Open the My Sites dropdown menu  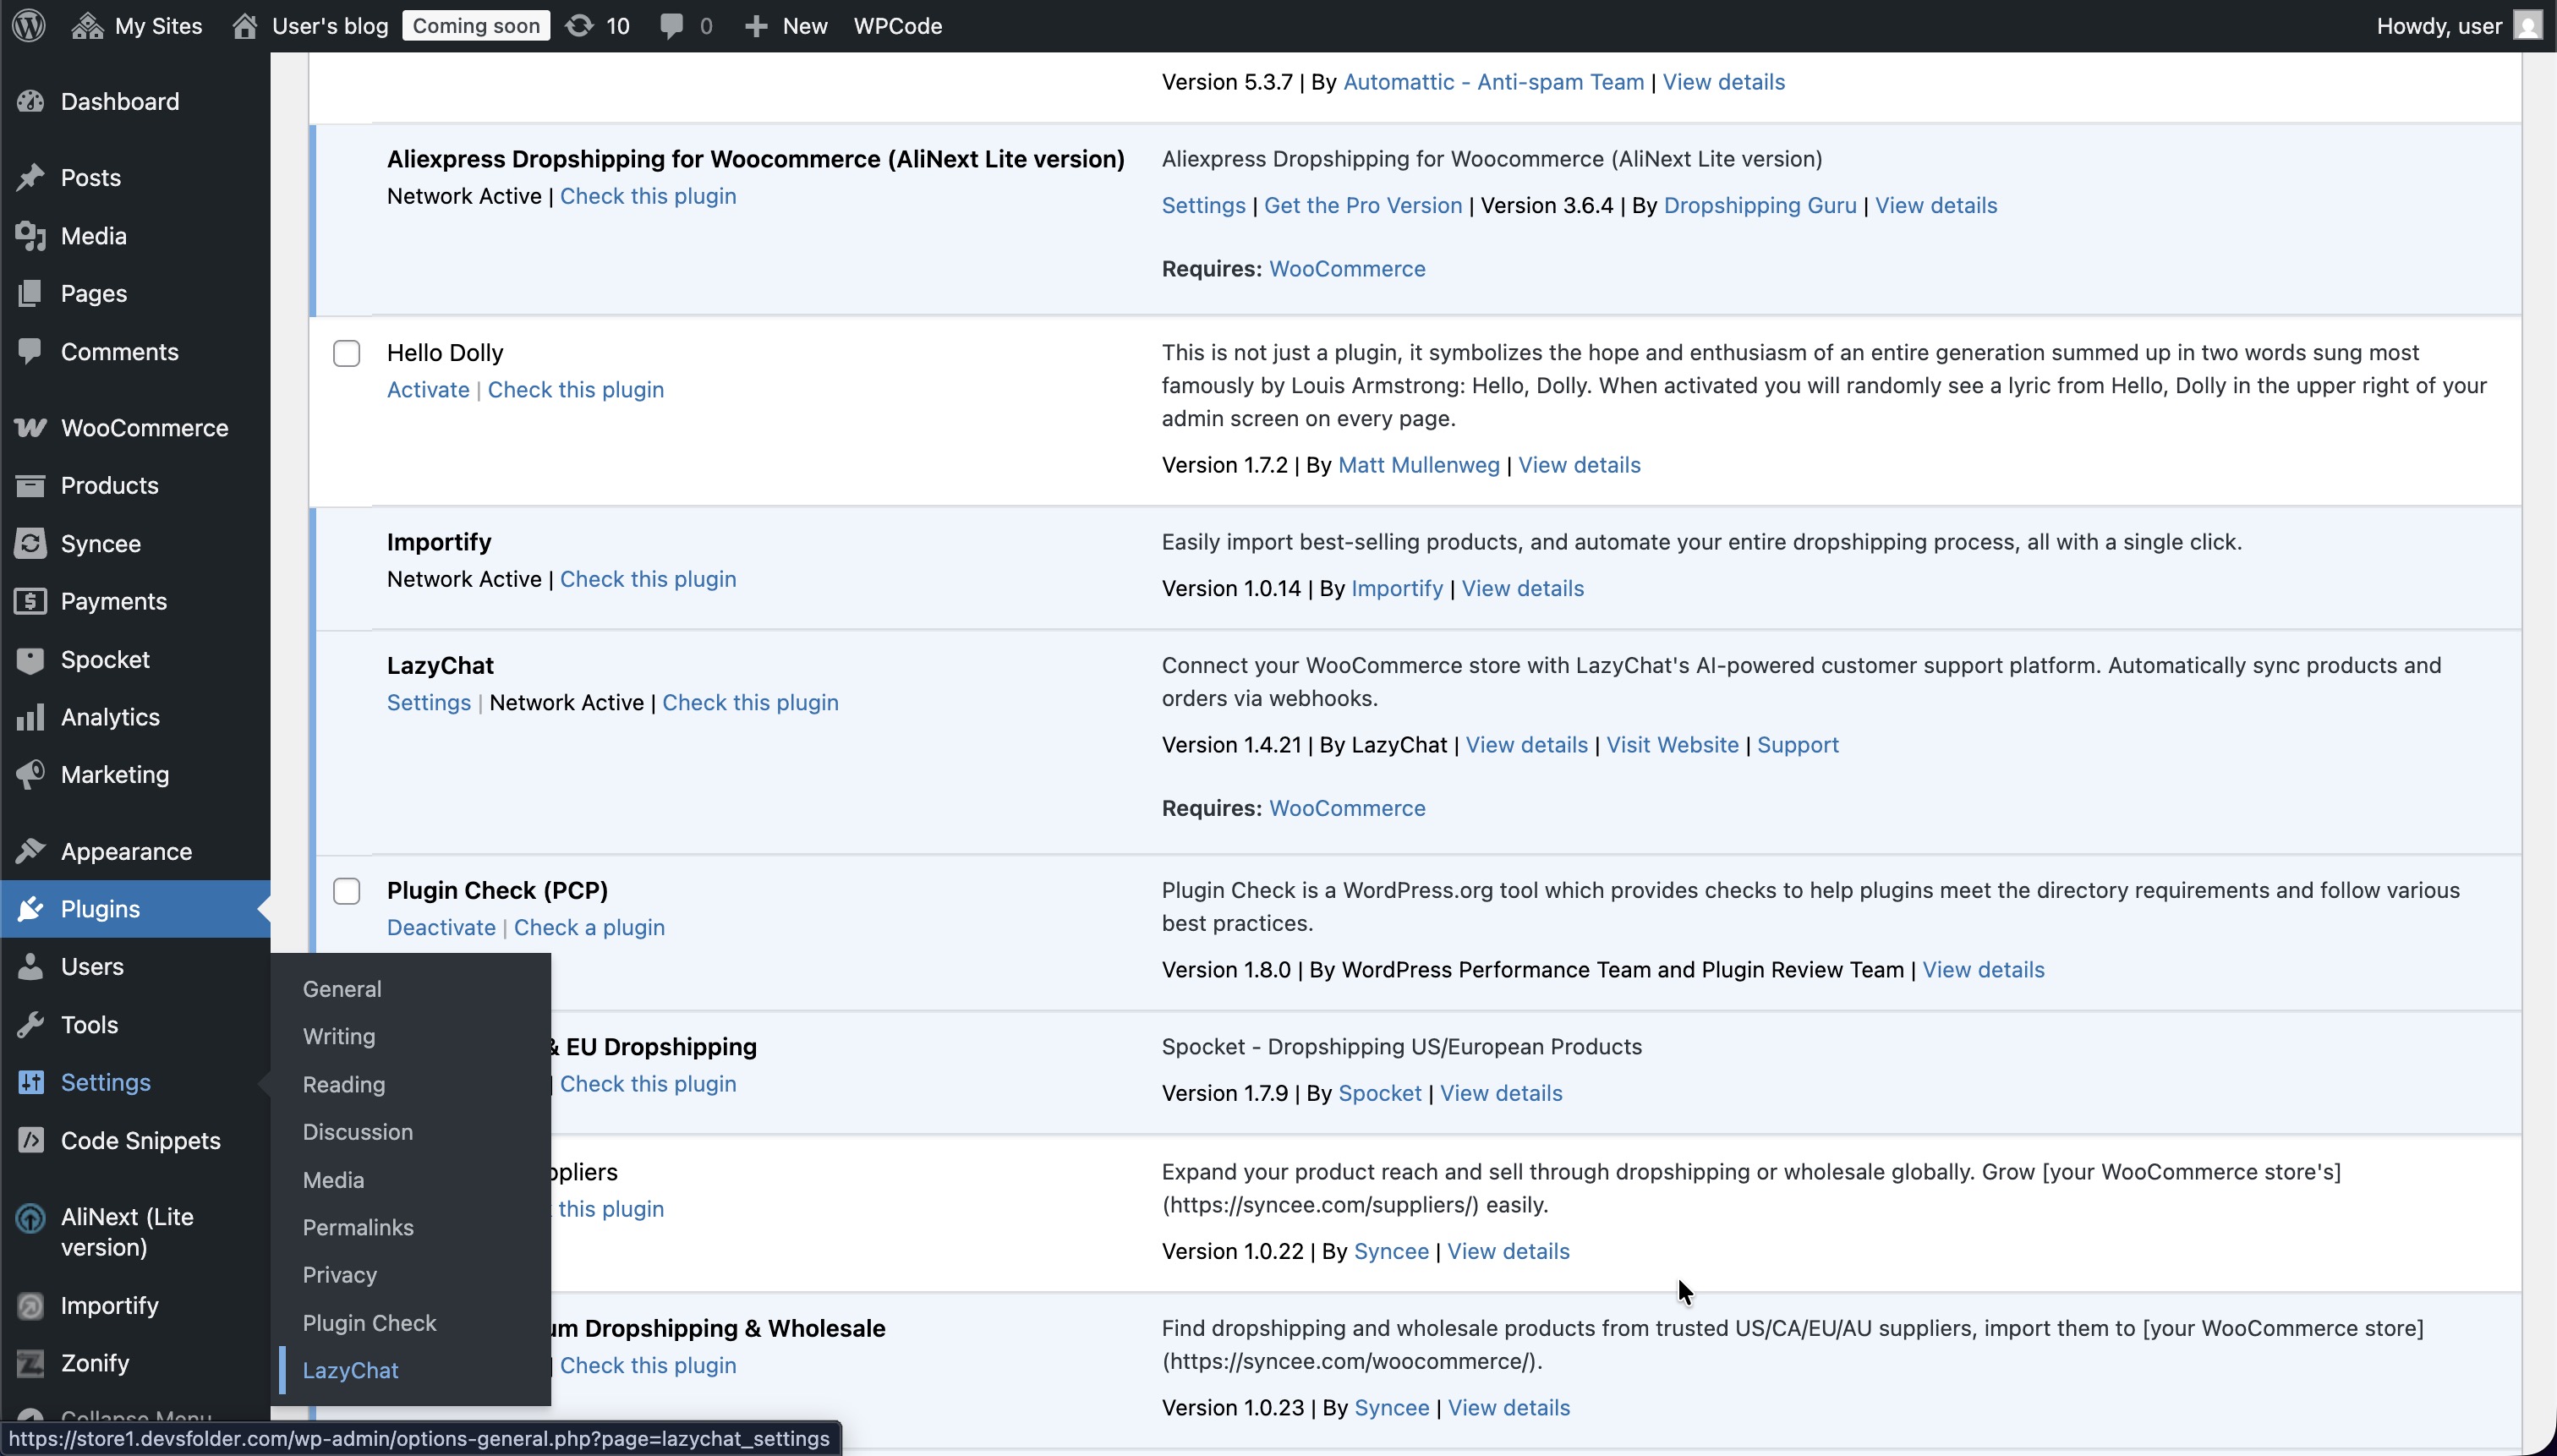[x=137, y=26]
